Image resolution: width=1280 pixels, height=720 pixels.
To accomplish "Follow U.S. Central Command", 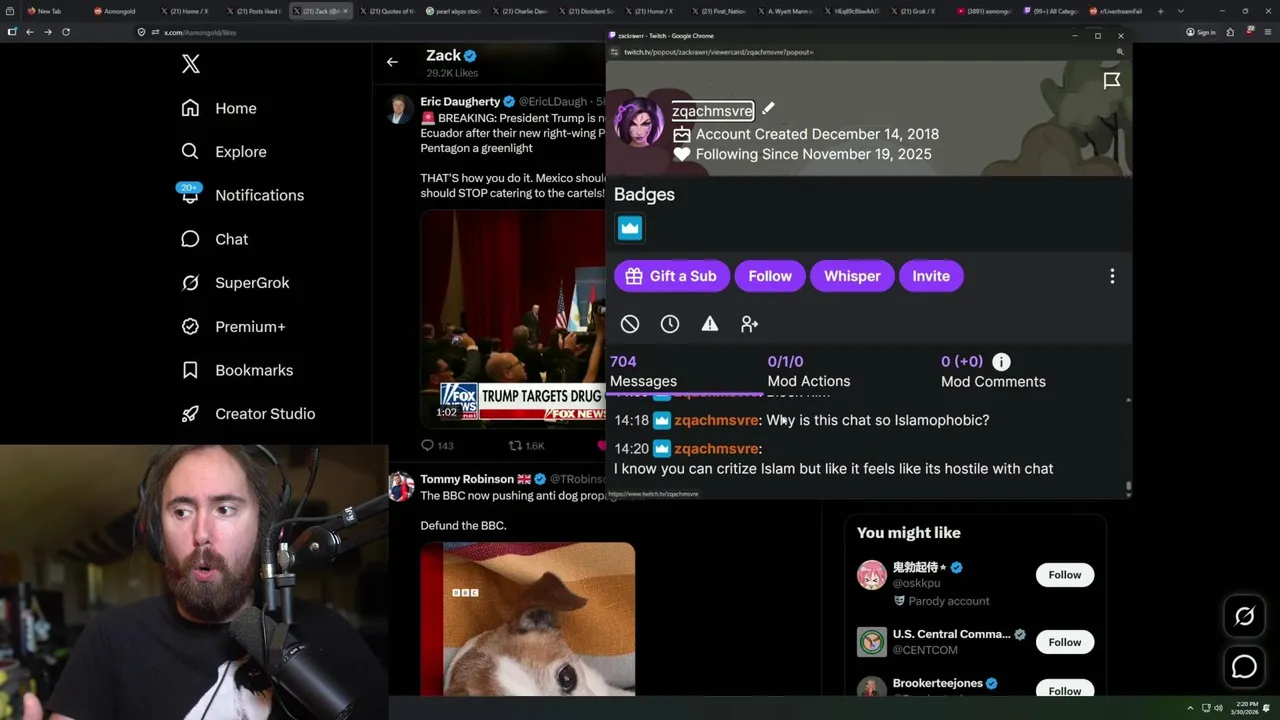I will pos(1065,642).
